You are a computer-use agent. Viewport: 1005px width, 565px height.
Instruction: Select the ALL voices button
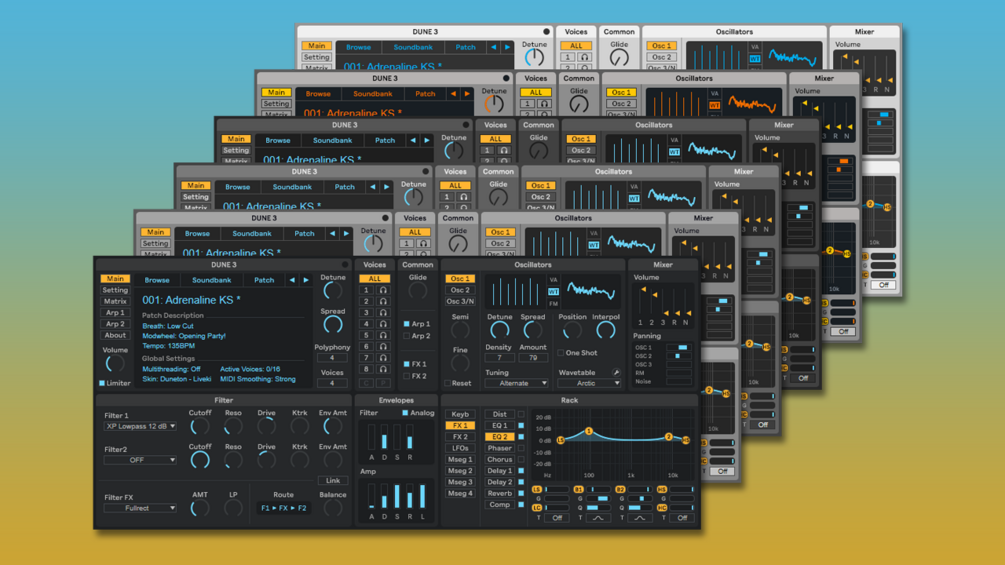coord(374,279)
